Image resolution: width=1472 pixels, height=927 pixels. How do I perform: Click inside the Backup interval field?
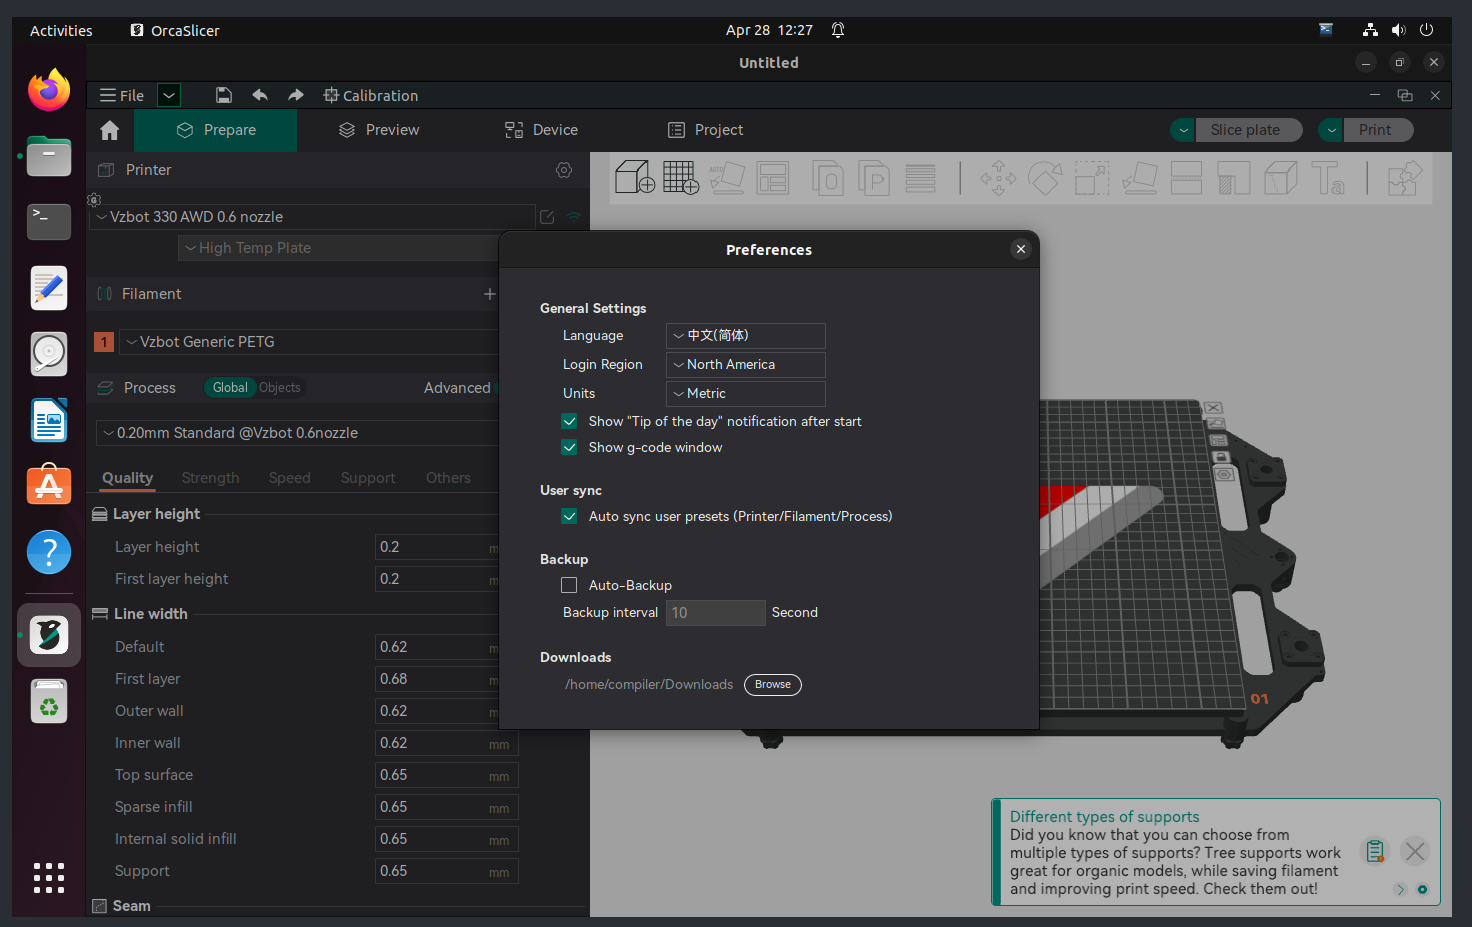pos(715,612)
